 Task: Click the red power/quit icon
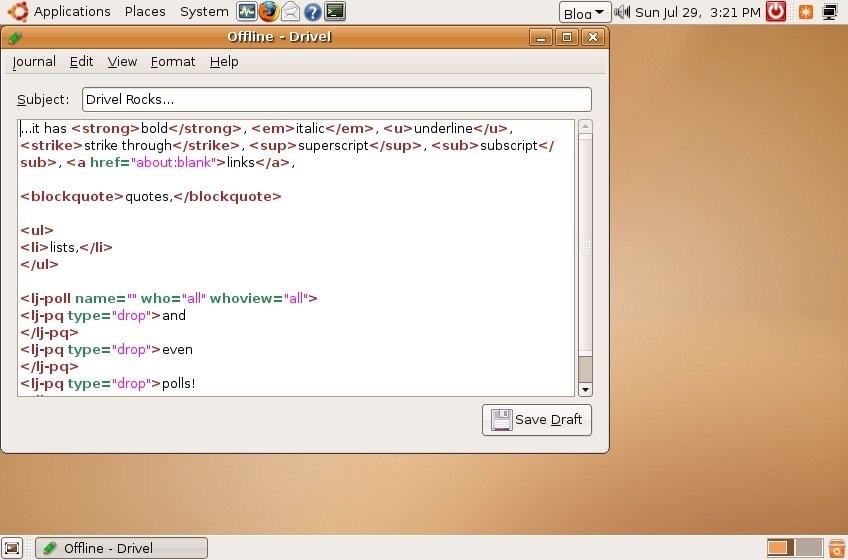pyautogui.click(x=776, y=11)
